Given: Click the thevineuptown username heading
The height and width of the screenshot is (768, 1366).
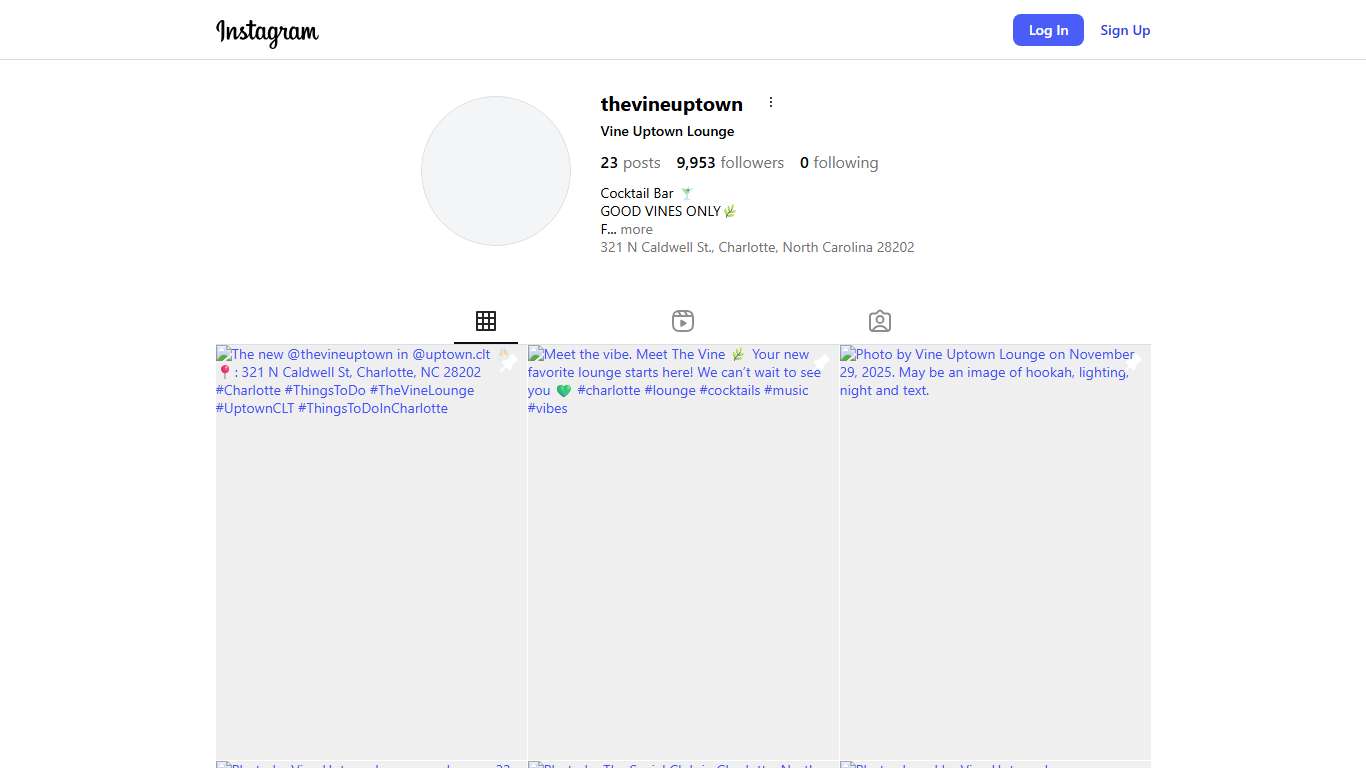Looking at the screenshot, I should click(671, 104).
